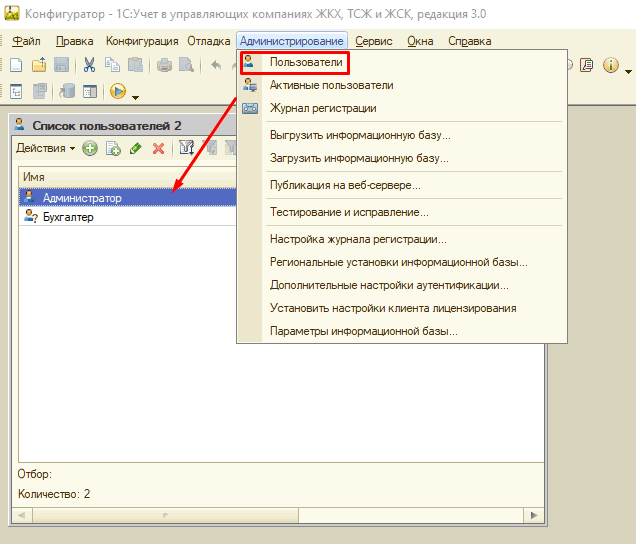Image resolution: width=636 pixels, height=544 pixels.
Task: Click the syntax helper book icon
Action: (x=587, y=65)
